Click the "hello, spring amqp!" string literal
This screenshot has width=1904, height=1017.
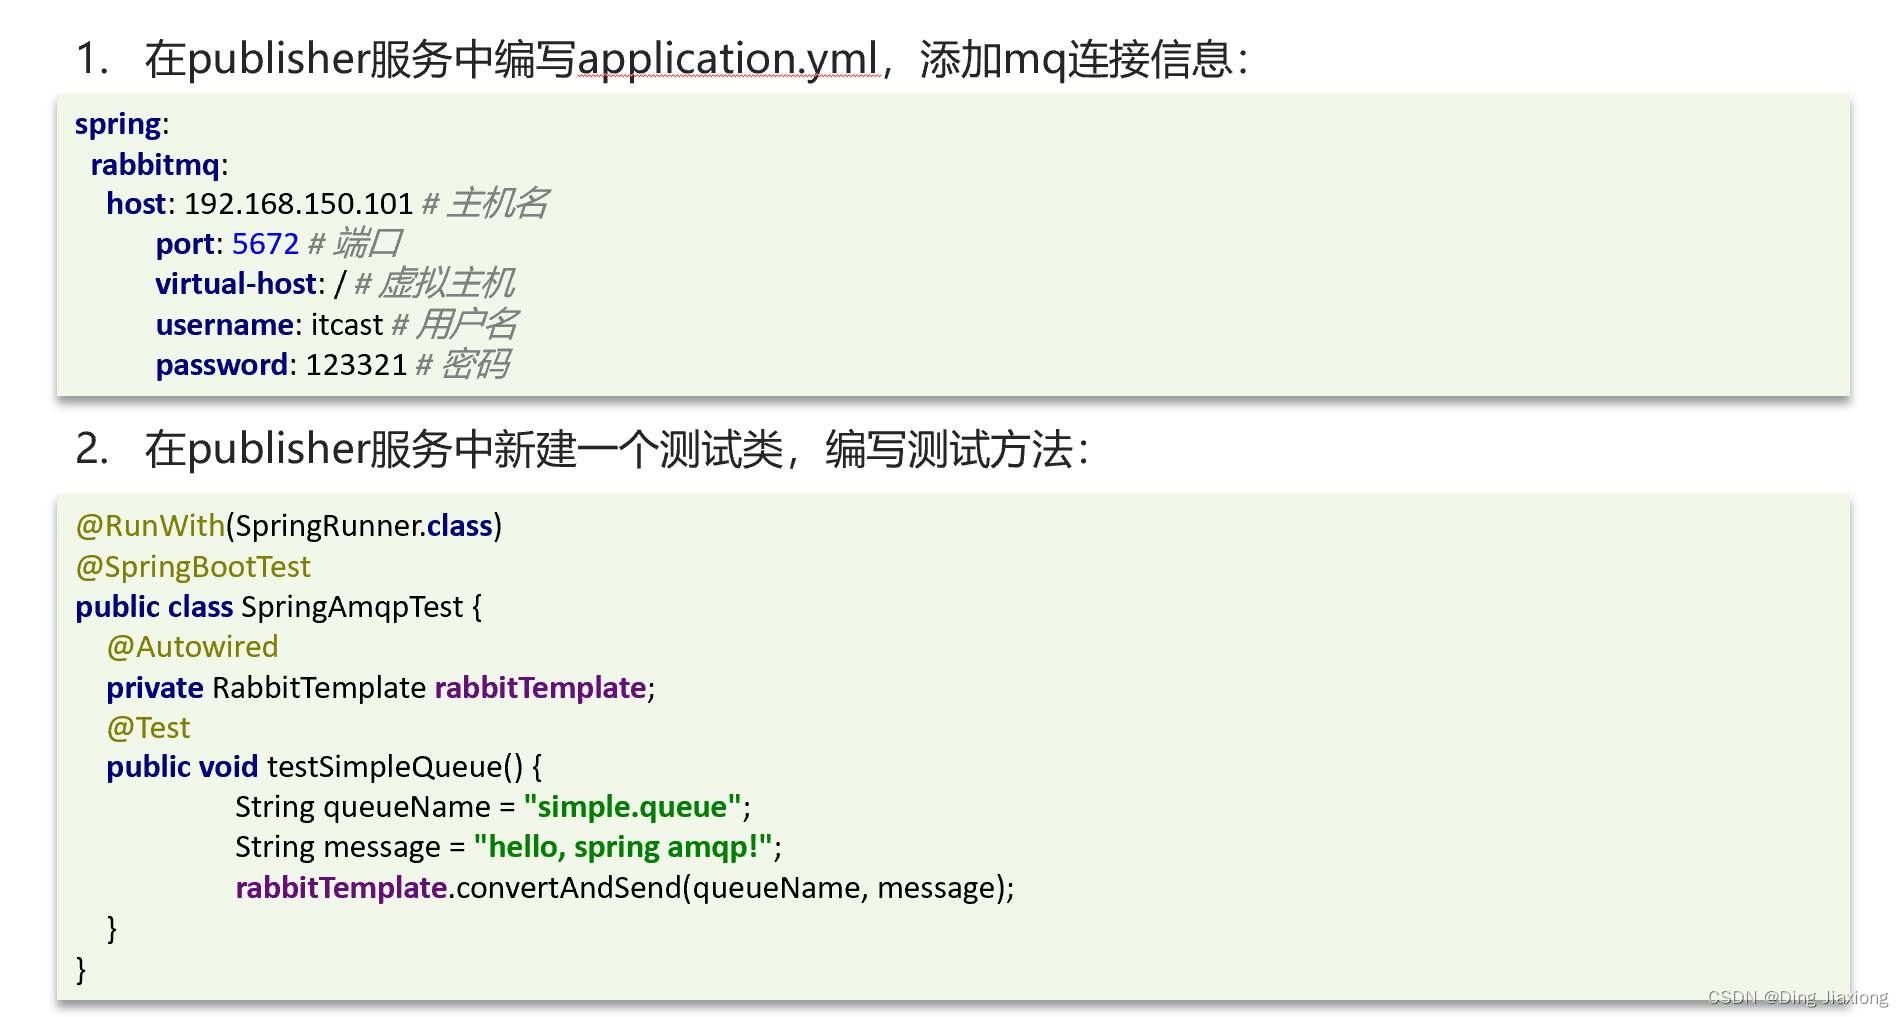pyautogui.click(x=623, y=847)
